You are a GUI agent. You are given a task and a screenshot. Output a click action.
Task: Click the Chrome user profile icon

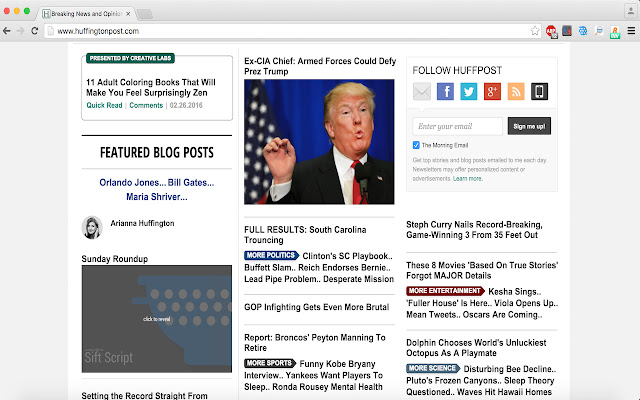(x=631, y=11)
